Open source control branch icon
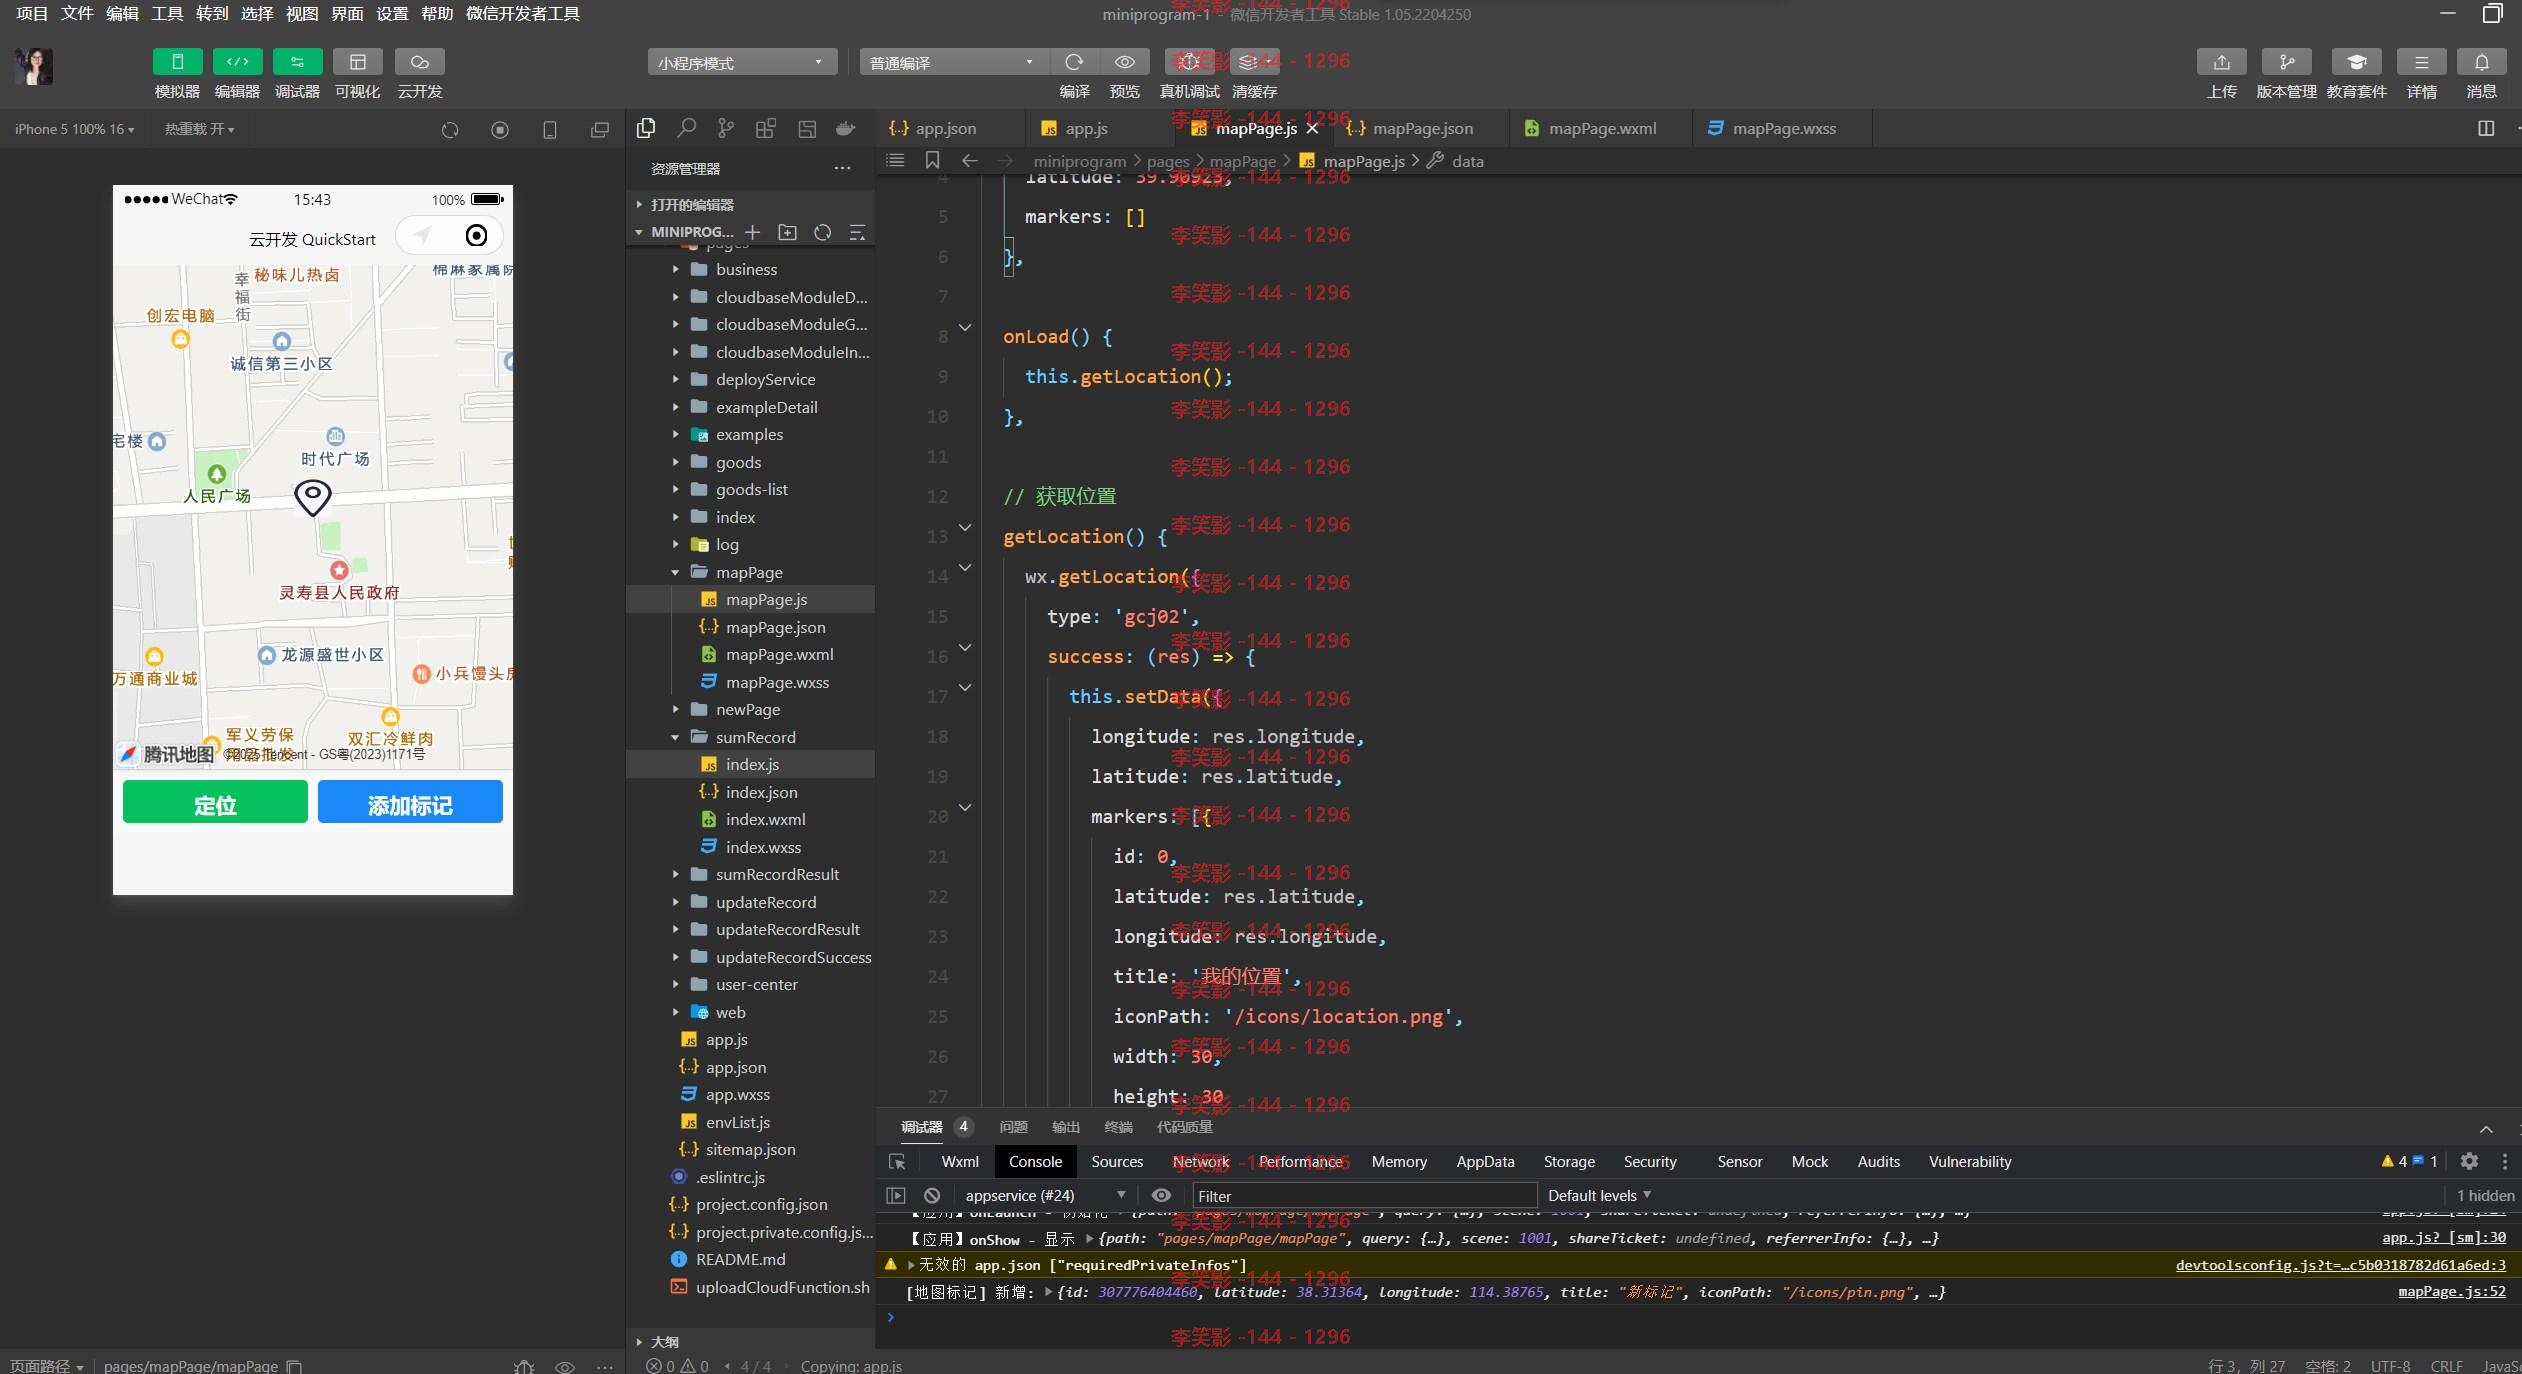The image size is (2522, 1374). pyautogui.click(x=726, y=129)
